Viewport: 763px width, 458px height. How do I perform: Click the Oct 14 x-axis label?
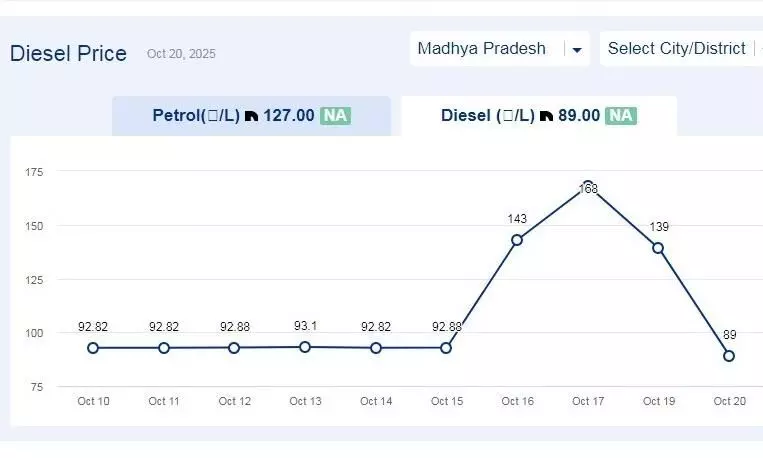(x=376, y=402)
